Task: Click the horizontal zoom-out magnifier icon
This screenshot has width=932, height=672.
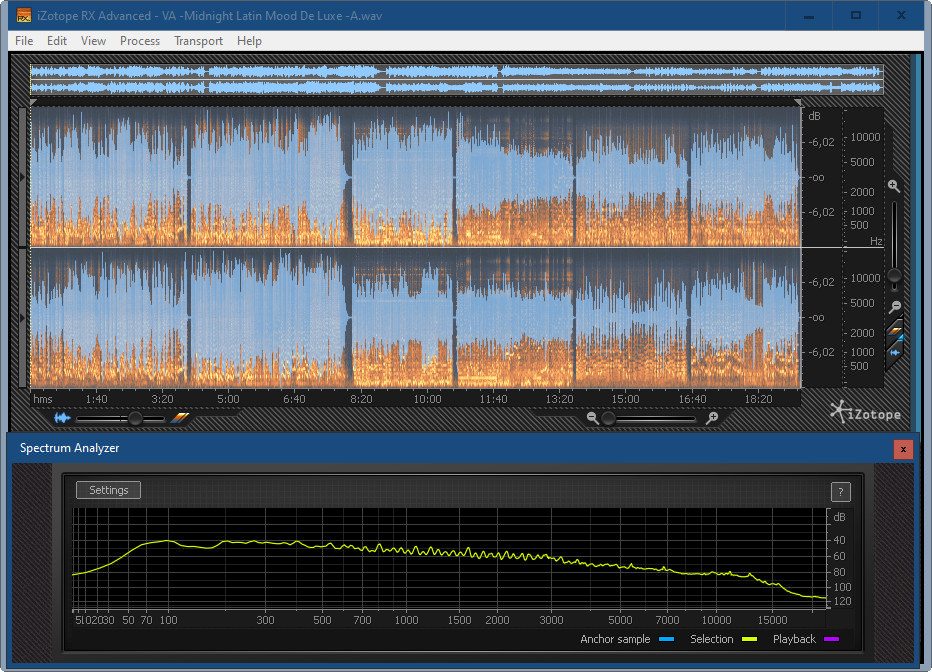Action: 593,418
